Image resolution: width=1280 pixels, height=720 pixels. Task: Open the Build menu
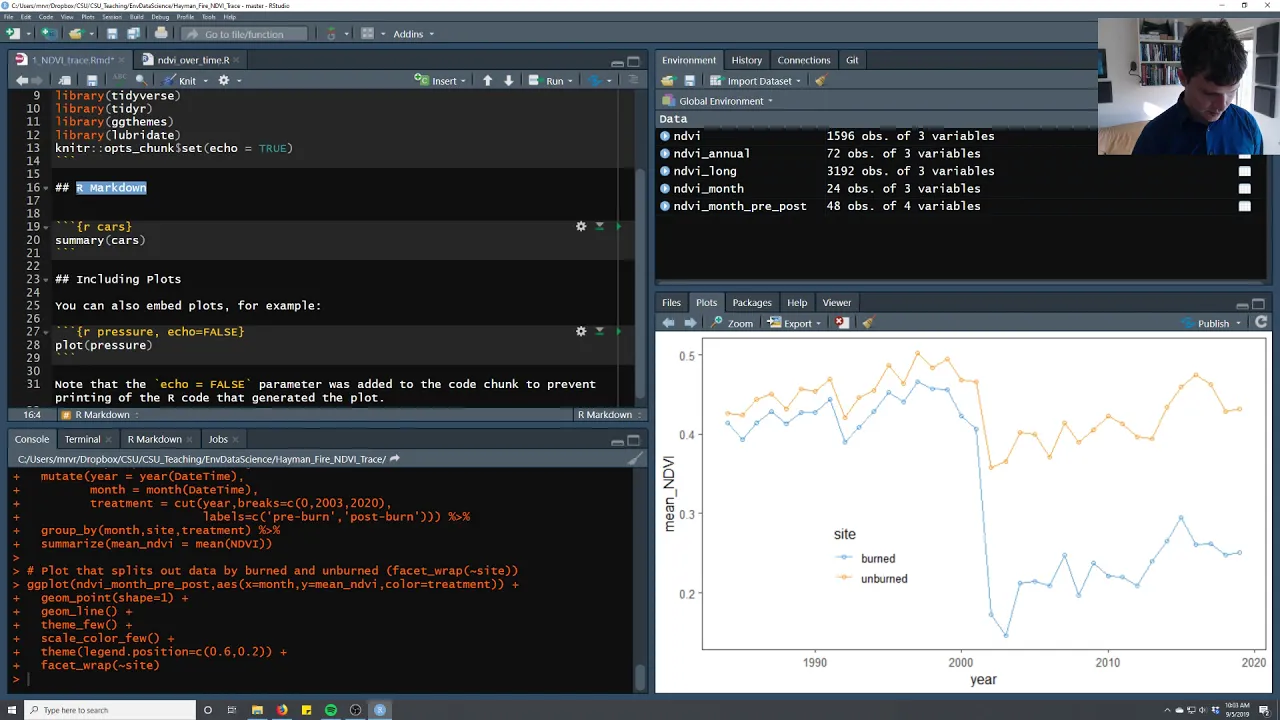click(x=136, y=17)
